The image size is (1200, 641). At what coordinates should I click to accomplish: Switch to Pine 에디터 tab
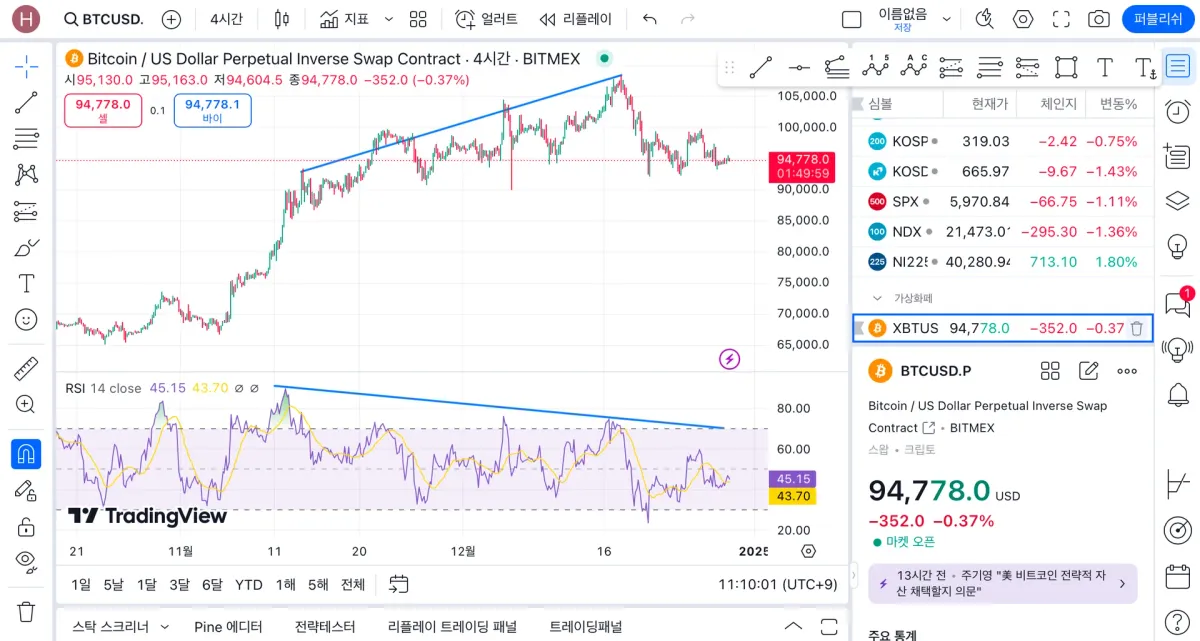(x=228, y=627)
